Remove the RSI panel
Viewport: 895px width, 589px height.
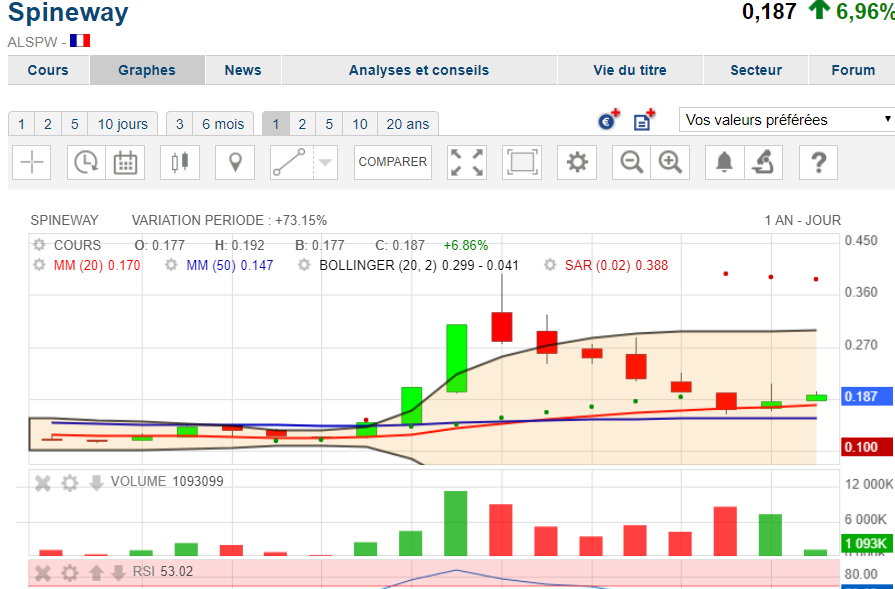pyautogui.click(x=43, y=572)
